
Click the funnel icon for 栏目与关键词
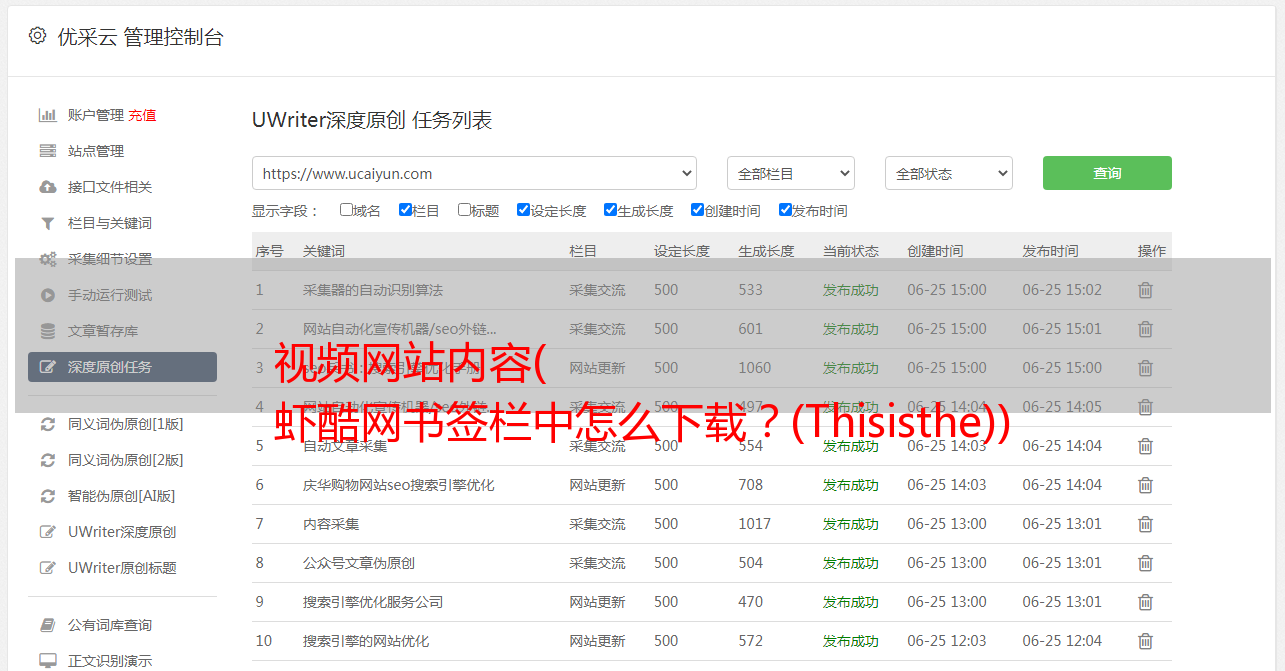click(47, 223)
